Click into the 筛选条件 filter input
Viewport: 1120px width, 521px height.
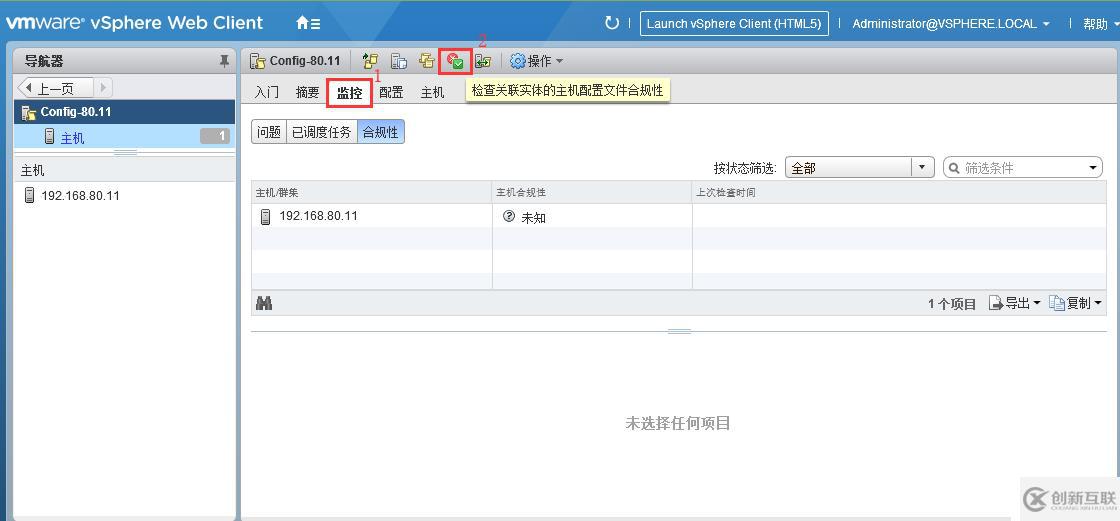(1023, 168)
